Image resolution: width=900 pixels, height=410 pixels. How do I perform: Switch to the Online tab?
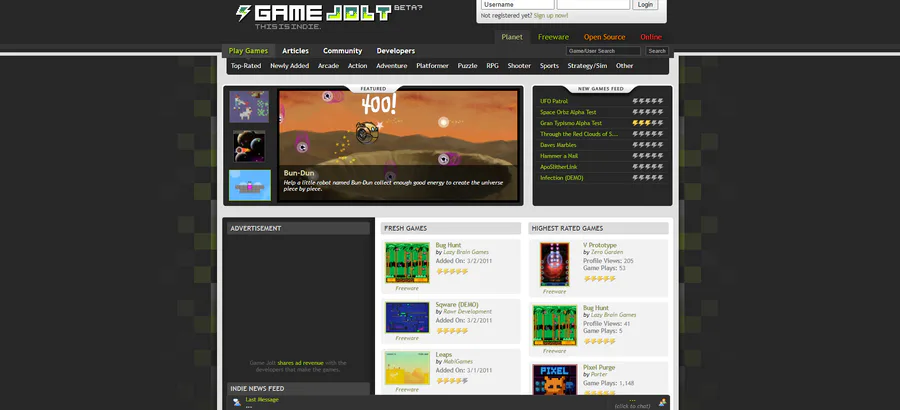coord(651,37)
